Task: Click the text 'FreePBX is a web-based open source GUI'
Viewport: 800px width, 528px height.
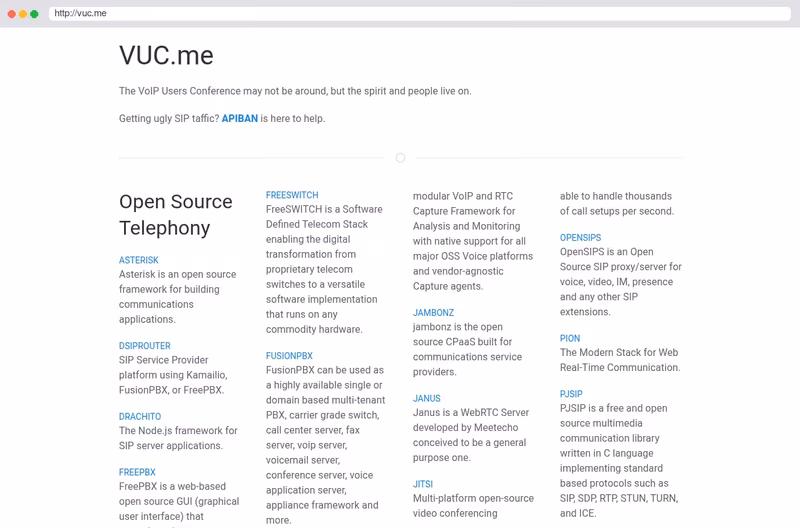Action: (x=179, y=494)
